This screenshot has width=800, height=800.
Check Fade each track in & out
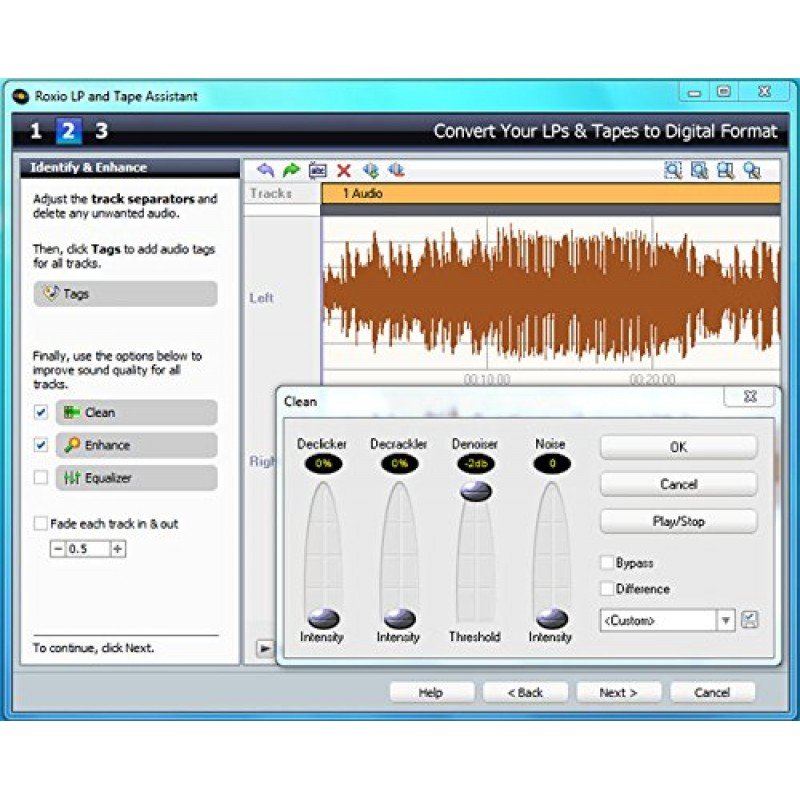[x=40, y=523]
